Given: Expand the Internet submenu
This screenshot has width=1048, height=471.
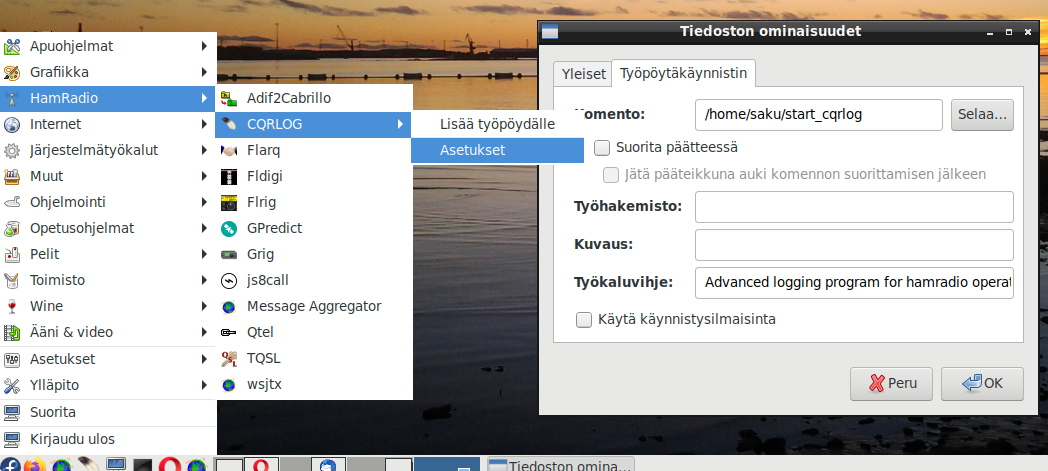Looking at the screenshot, I should pos(108,124).
